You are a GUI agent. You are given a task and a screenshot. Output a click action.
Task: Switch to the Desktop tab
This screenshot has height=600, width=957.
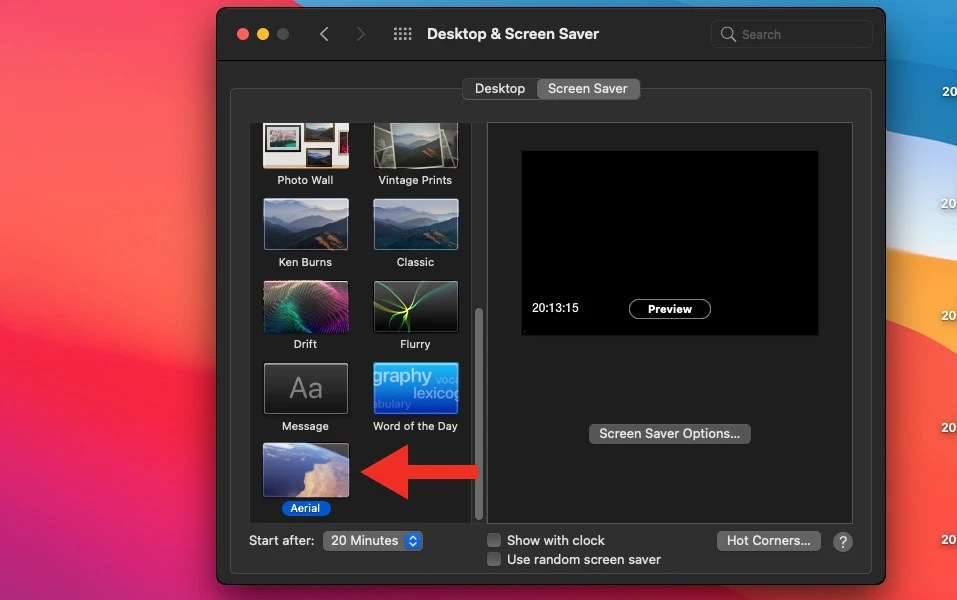pyautogui.click(x=499, y=88)
